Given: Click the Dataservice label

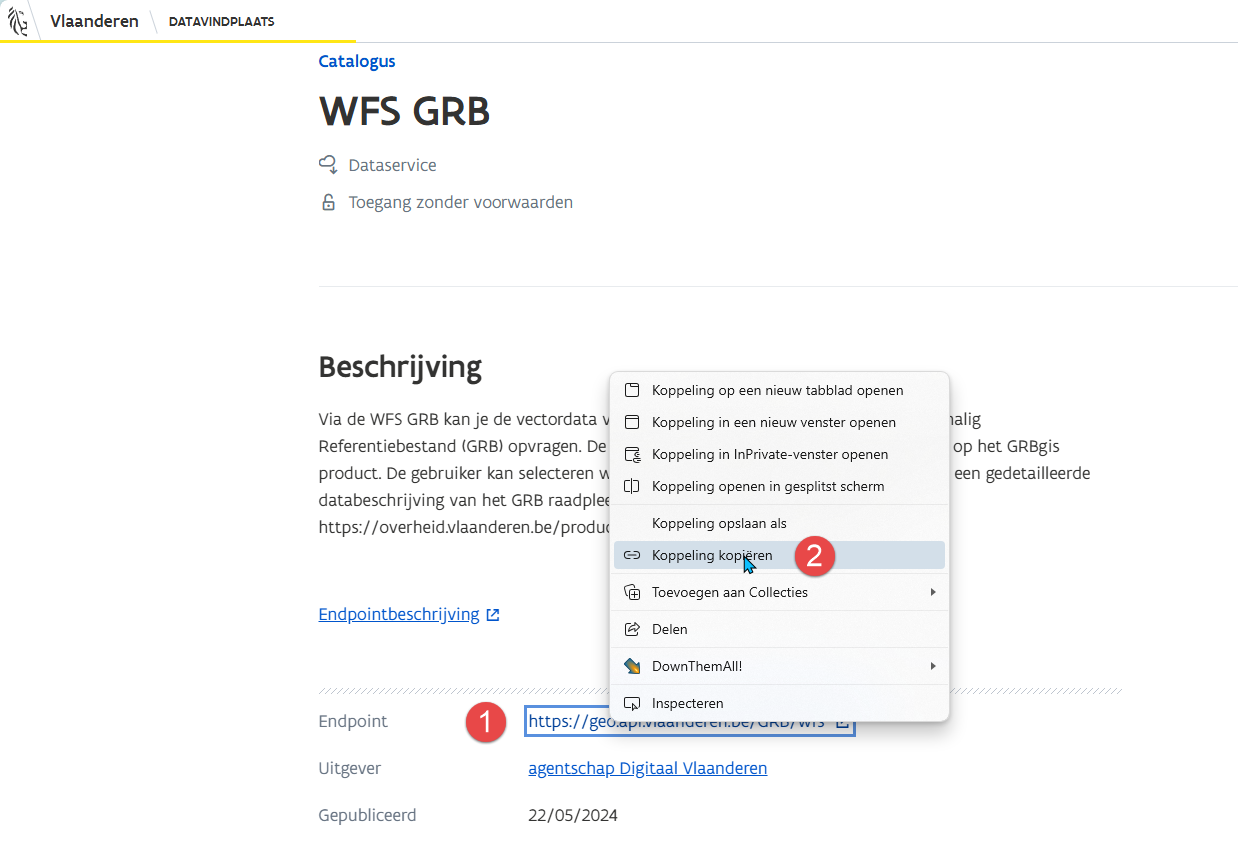Looking at the screenshot, I should tap(392, 165).
